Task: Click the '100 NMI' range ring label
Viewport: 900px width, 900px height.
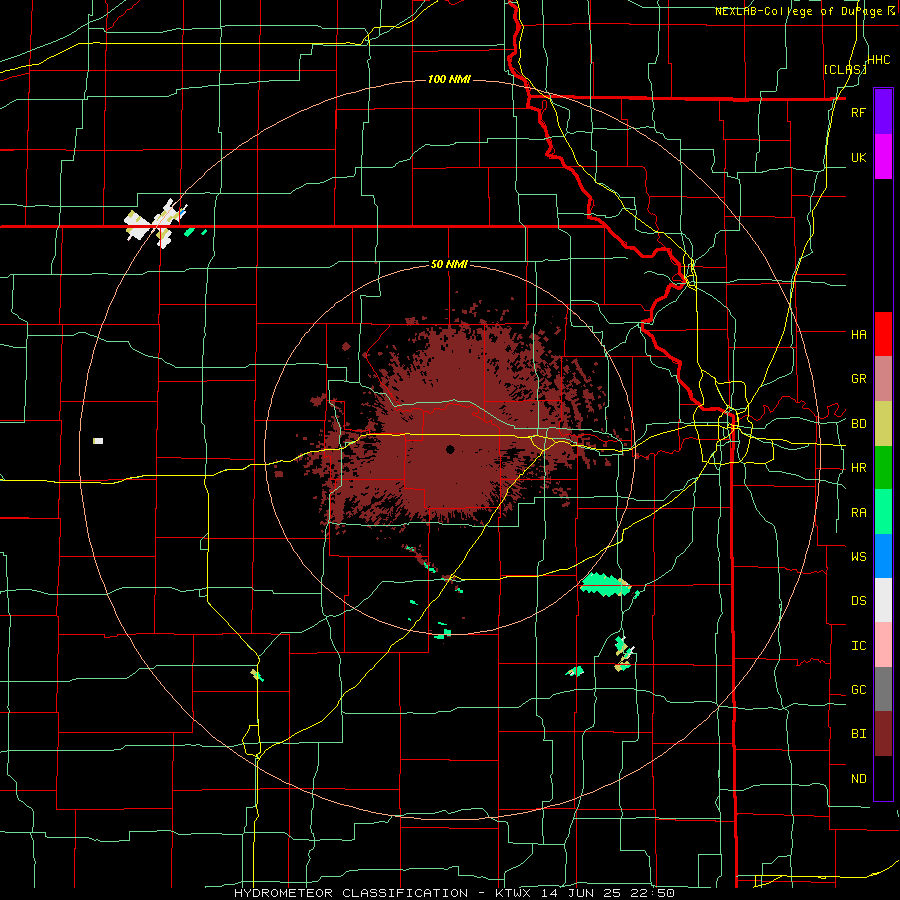Action: click(449, 79)
